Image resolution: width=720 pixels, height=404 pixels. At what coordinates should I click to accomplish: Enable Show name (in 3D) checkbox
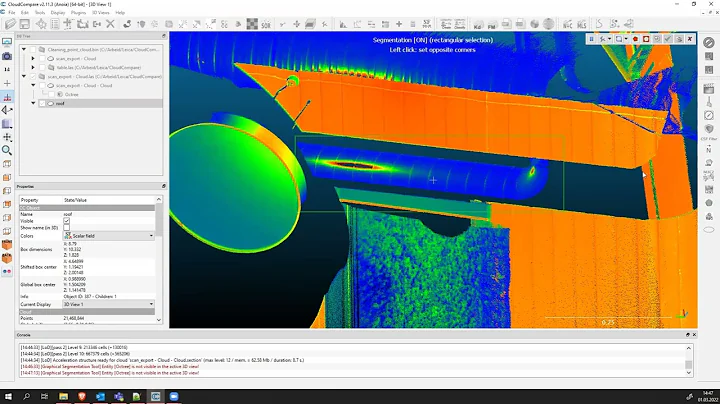(x=67, y=228)
